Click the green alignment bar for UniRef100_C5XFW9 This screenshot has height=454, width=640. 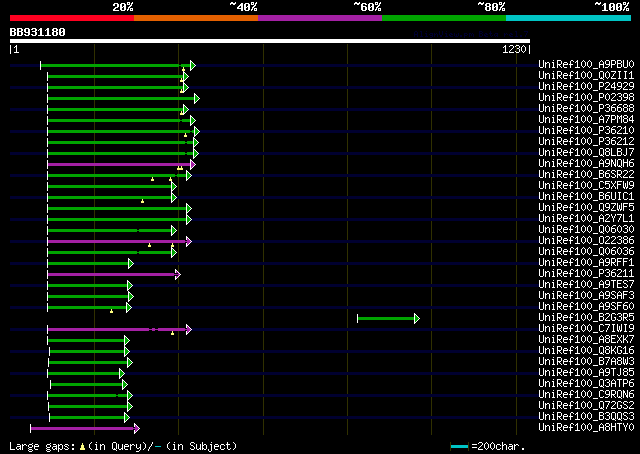pos(112,187)
